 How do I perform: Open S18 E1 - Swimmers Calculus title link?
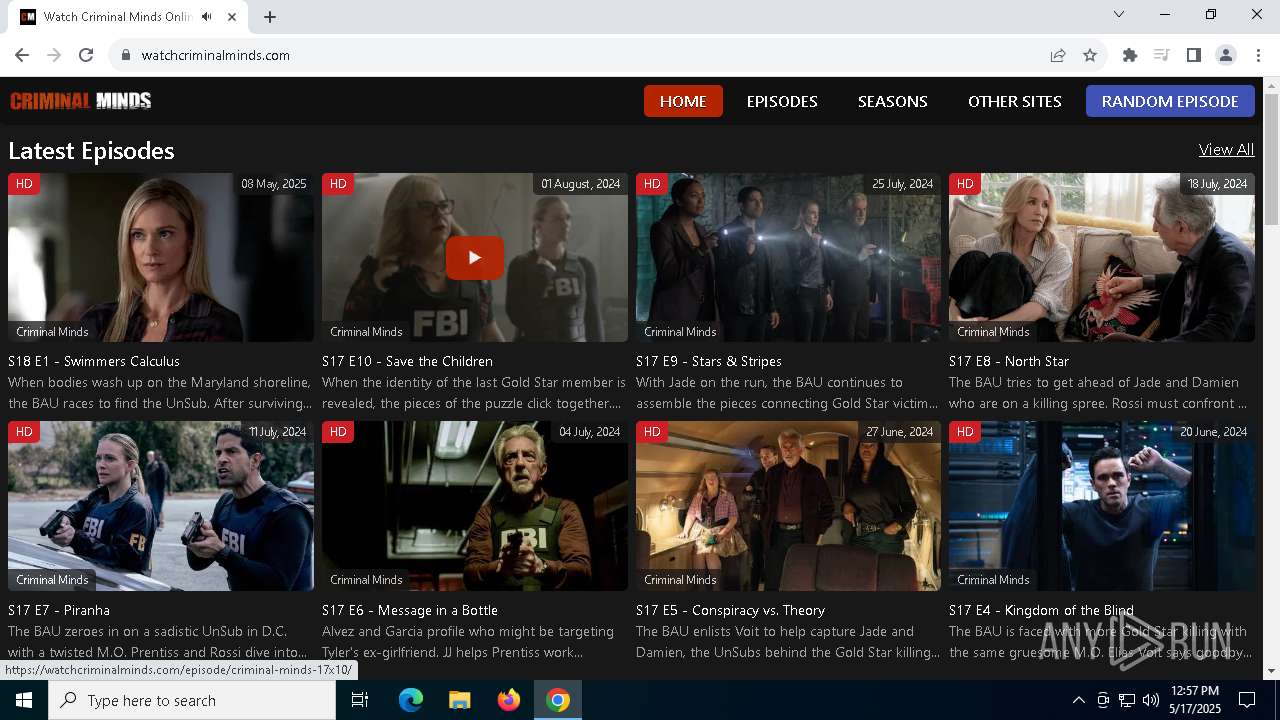94,361
